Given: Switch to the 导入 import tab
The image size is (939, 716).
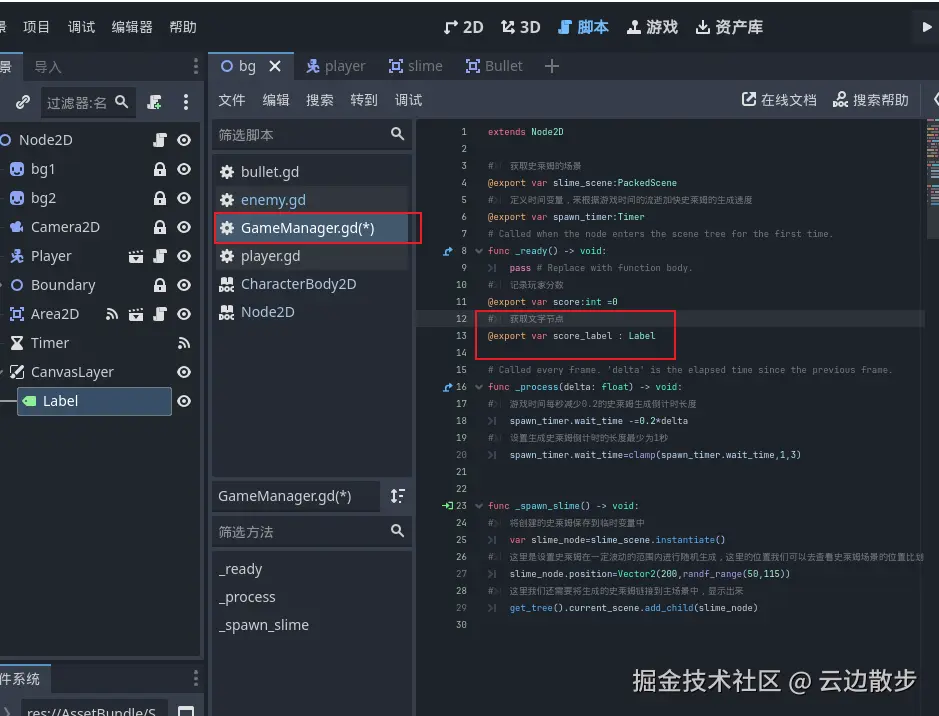Looking at the screenshot, I should point(47,67).
